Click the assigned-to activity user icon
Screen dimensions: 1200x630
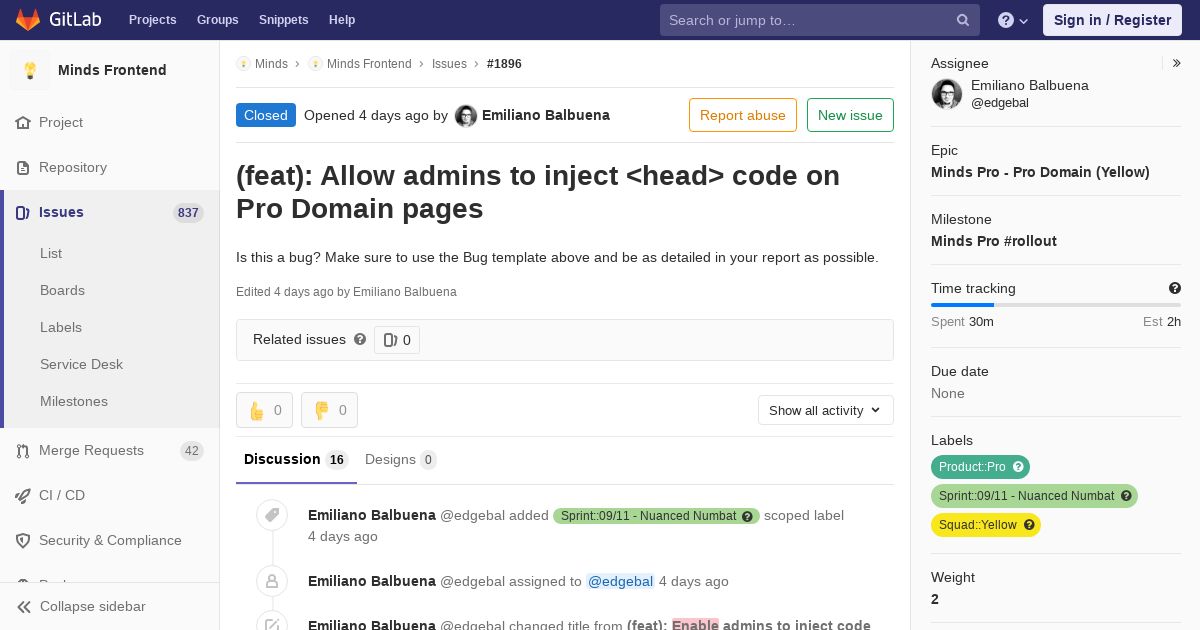[272, 581]
